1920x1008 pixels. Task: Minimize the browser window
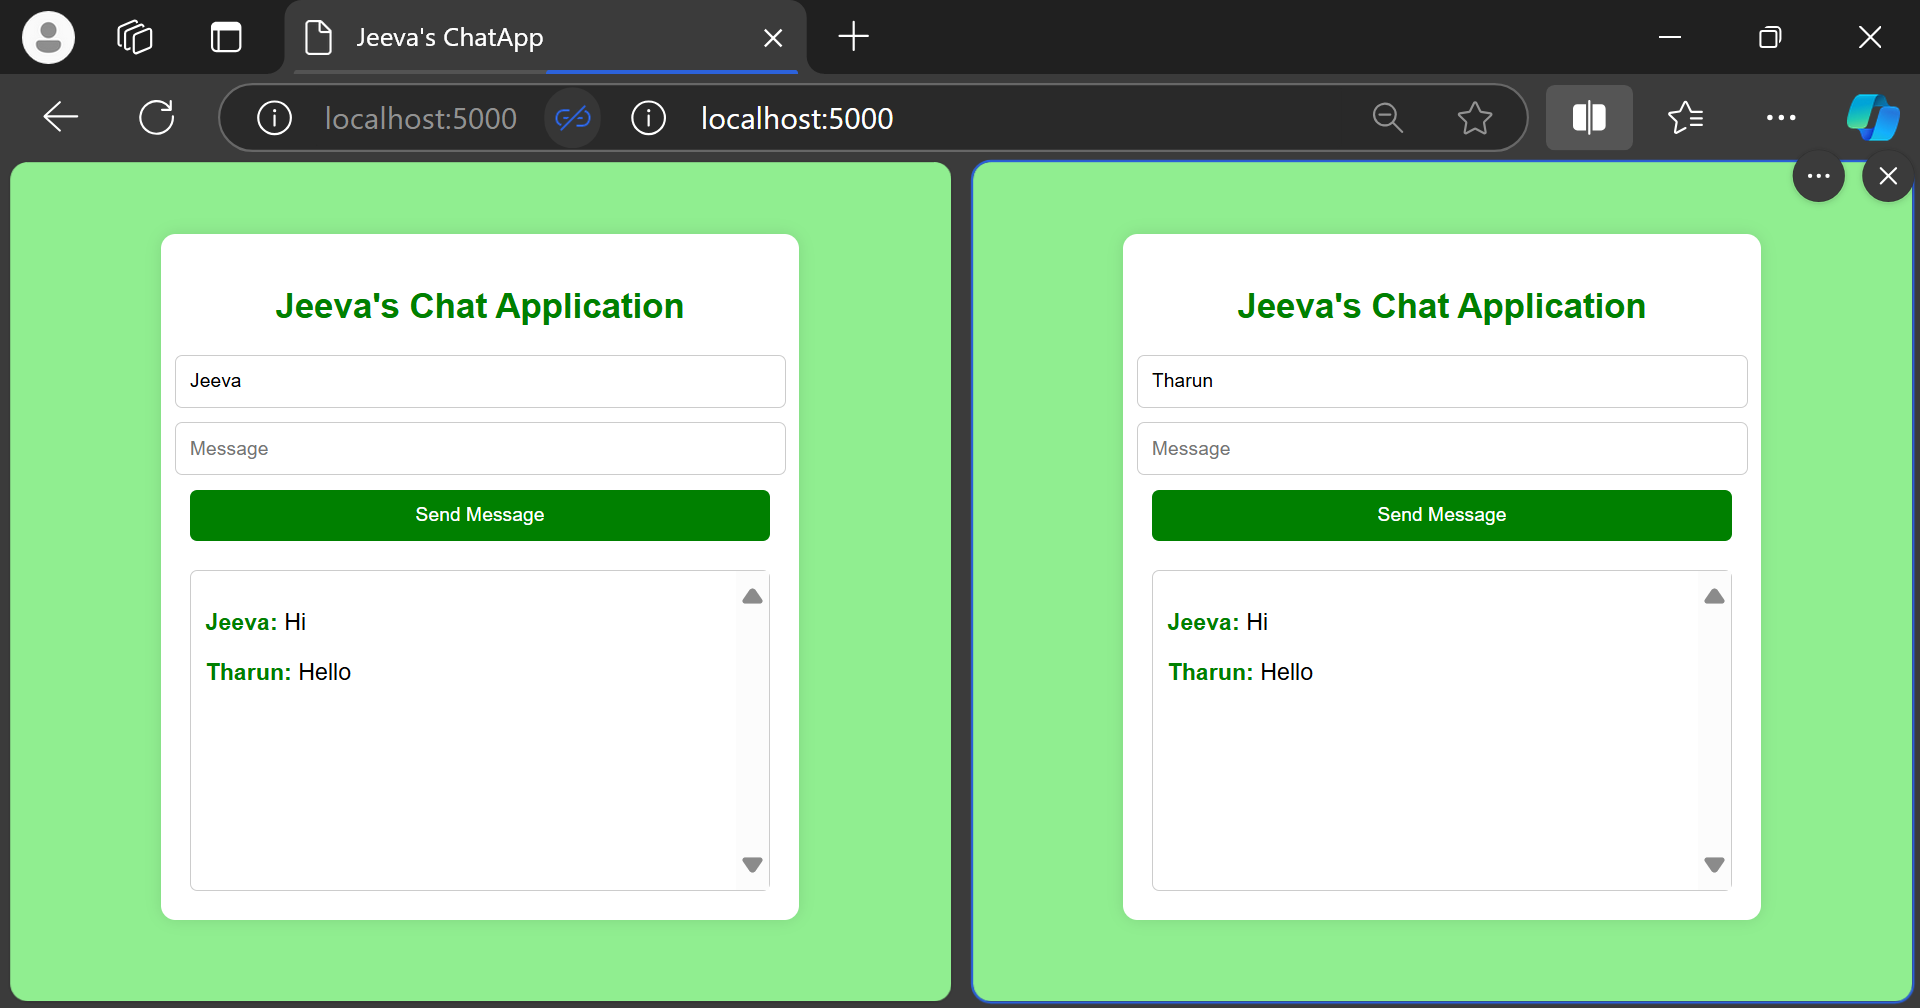(x=1670, y=38)
